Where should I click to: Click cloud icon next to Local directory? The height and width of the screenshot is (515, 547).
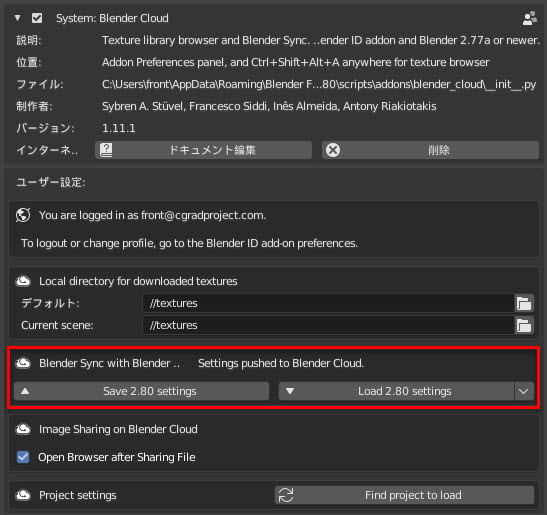click(x=23, y=281)
